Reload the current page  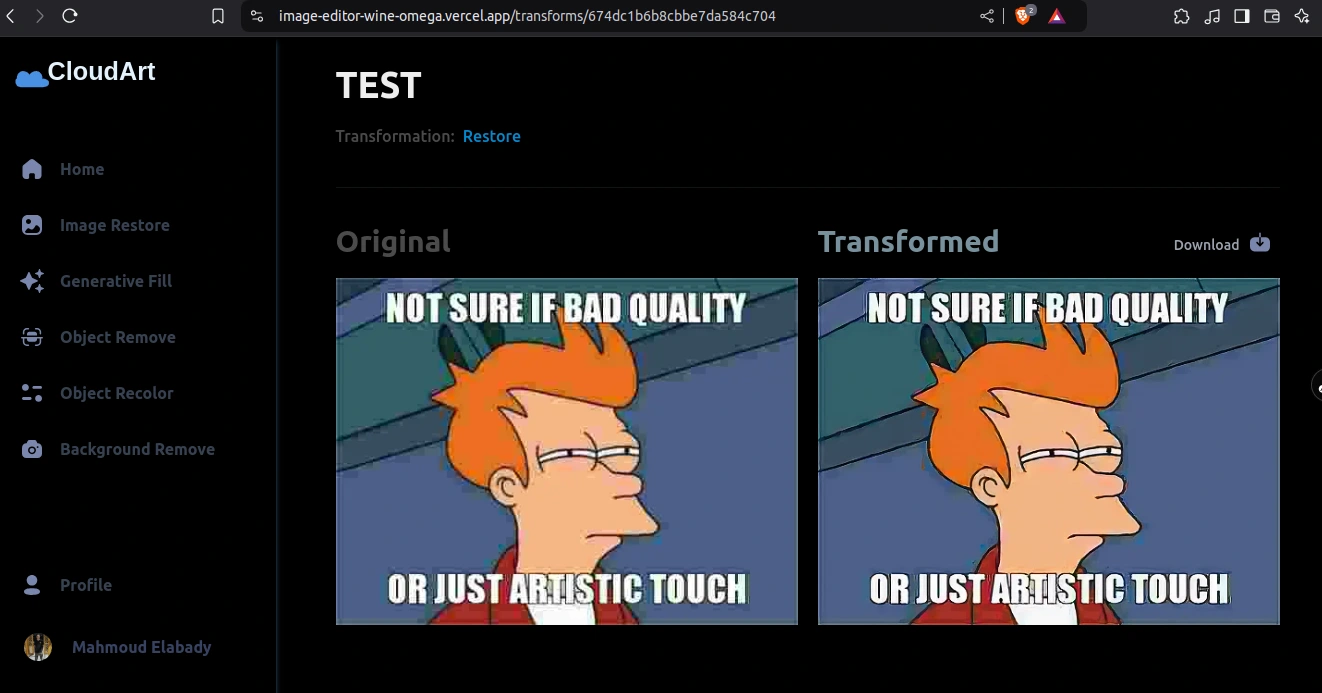point(70,16)
